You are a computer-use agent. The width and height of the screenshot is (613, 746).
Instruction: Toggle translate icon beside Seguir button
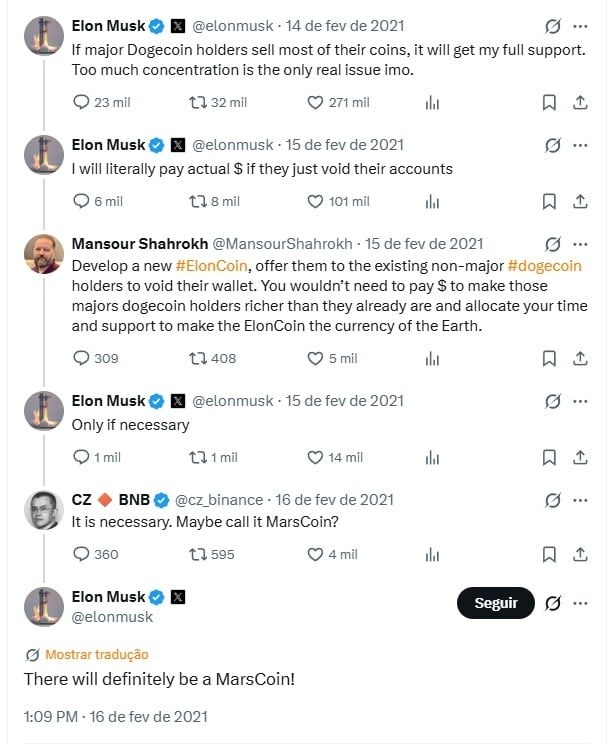point(553,603)
